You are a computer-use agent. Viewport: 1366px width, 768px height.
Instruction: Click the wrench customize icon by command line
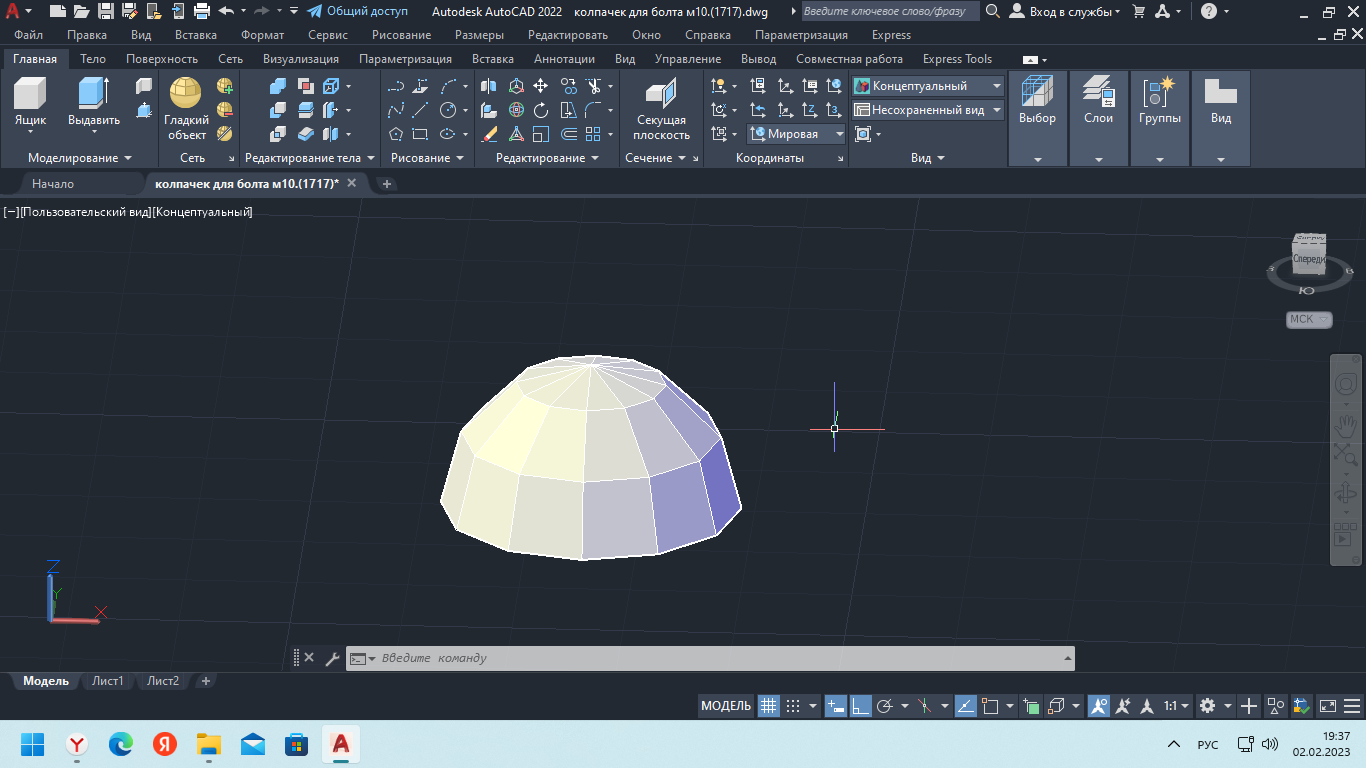(332, 658)
